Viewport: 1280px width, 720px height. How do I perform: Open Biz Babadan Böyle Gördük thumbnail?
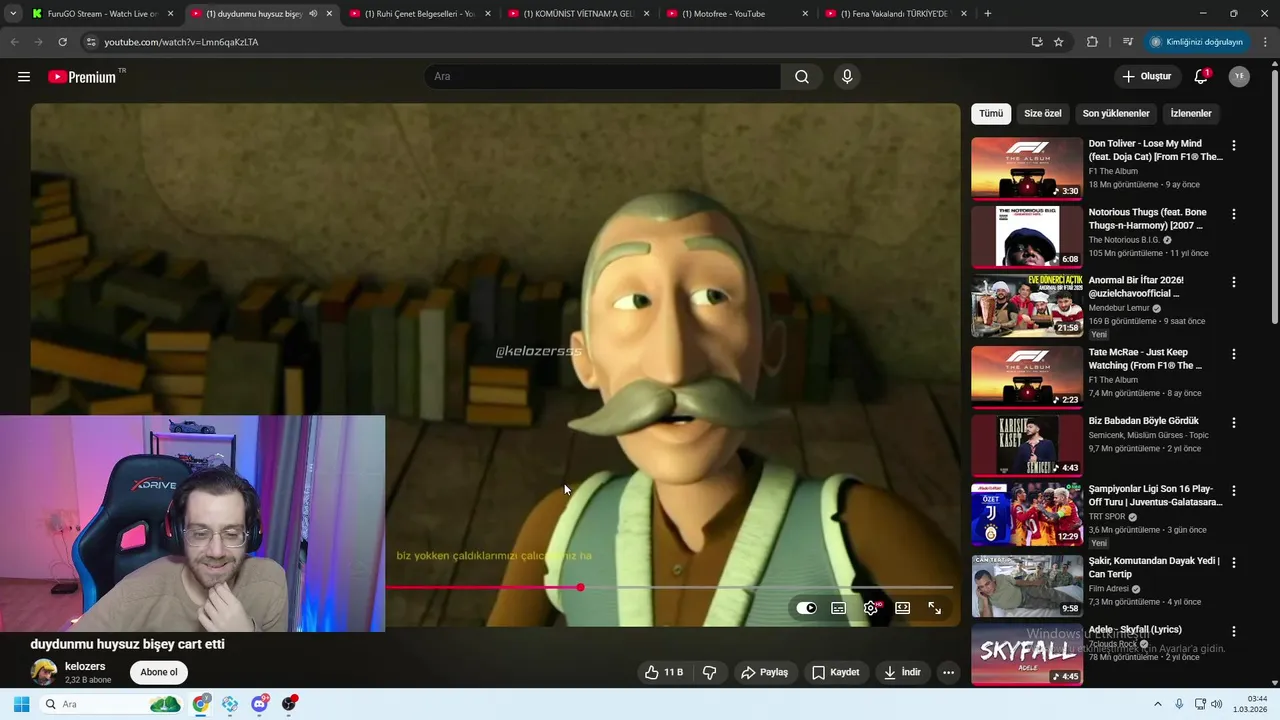point(1027,446)
